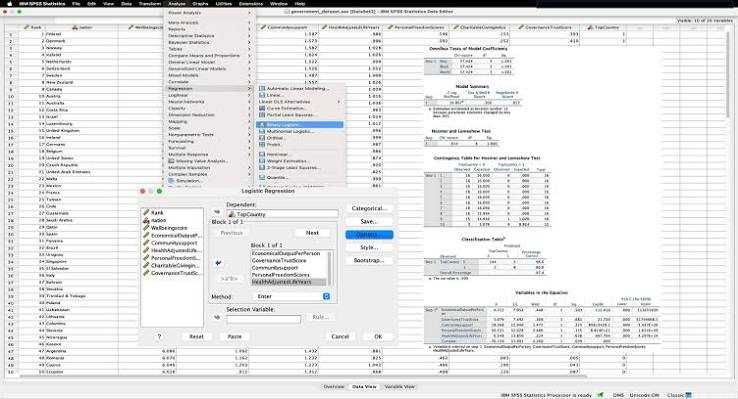Viewport: 738px width, 399px height.
Task: Click the Linear regression icon in submenu
Action: pos(262,95)
